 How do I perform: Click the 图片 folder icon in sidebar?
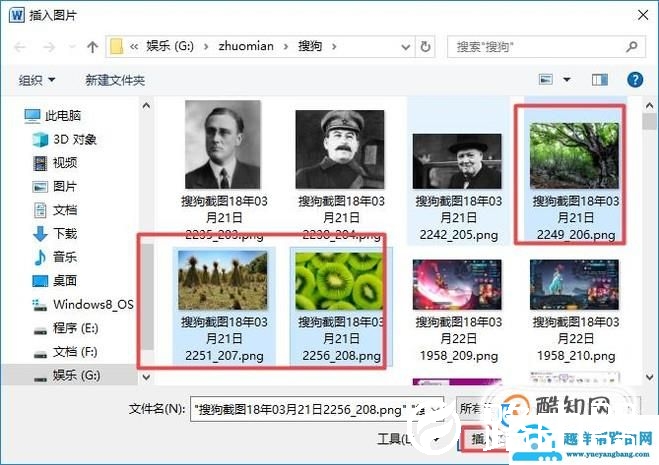(x=40, y=186)
